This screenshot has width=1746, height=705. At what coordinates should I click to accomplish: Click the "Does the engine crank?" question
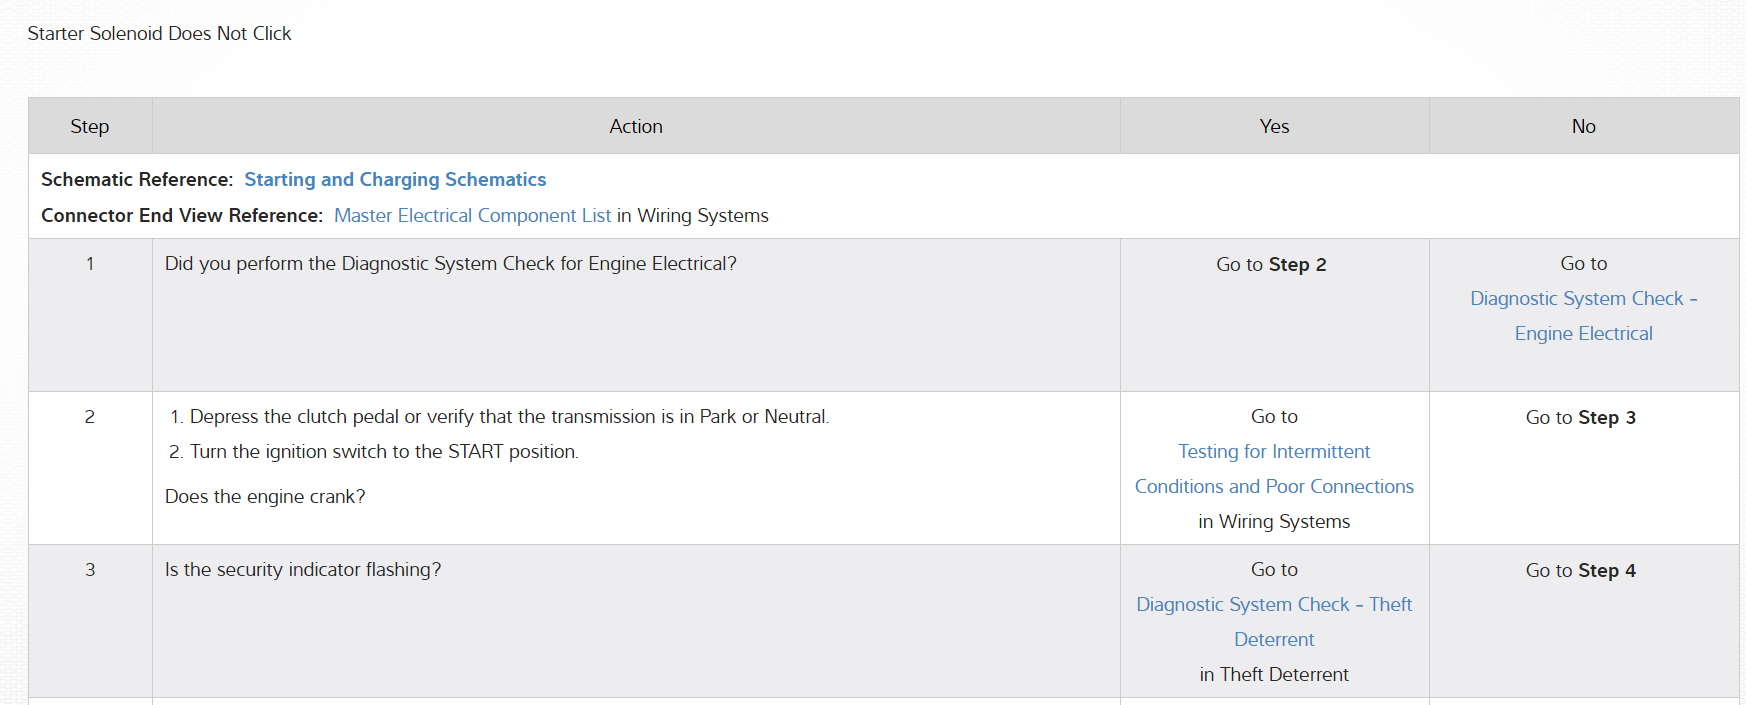265,497
